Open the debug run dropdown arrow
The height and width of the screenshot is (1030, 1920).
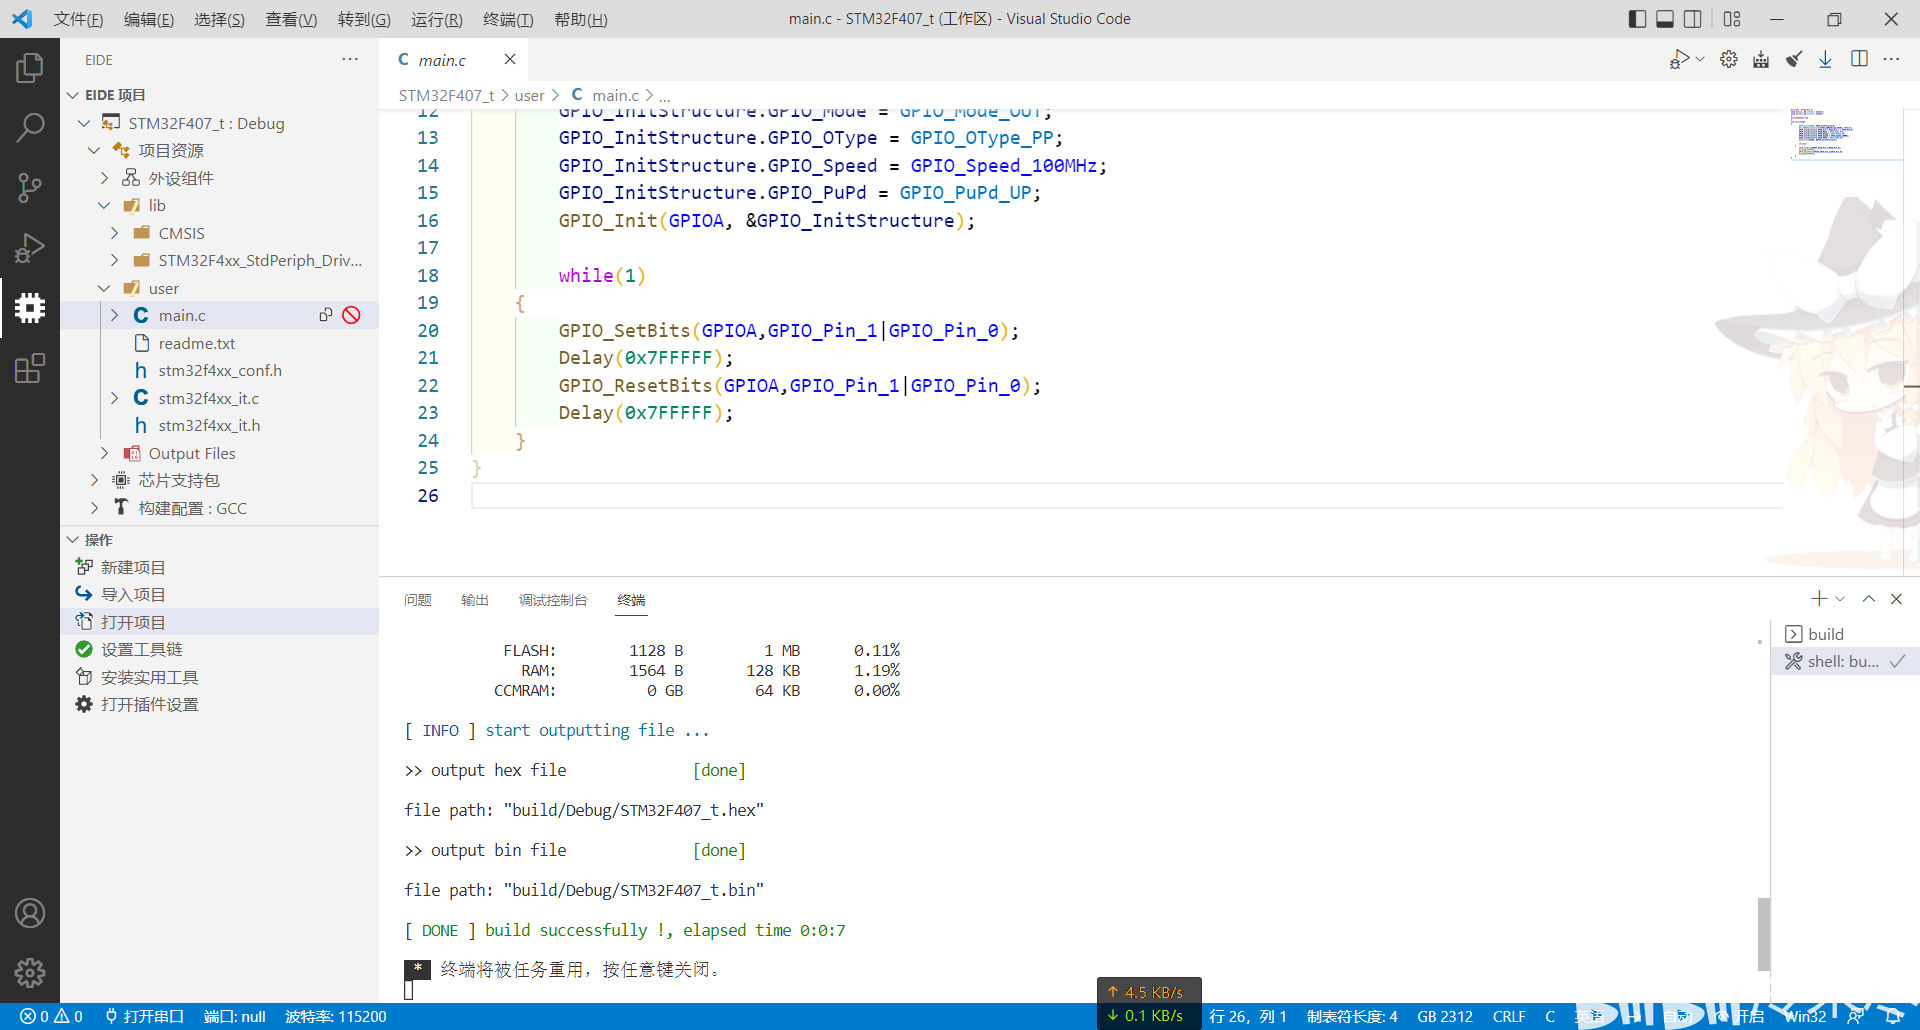coord(1700,60)
